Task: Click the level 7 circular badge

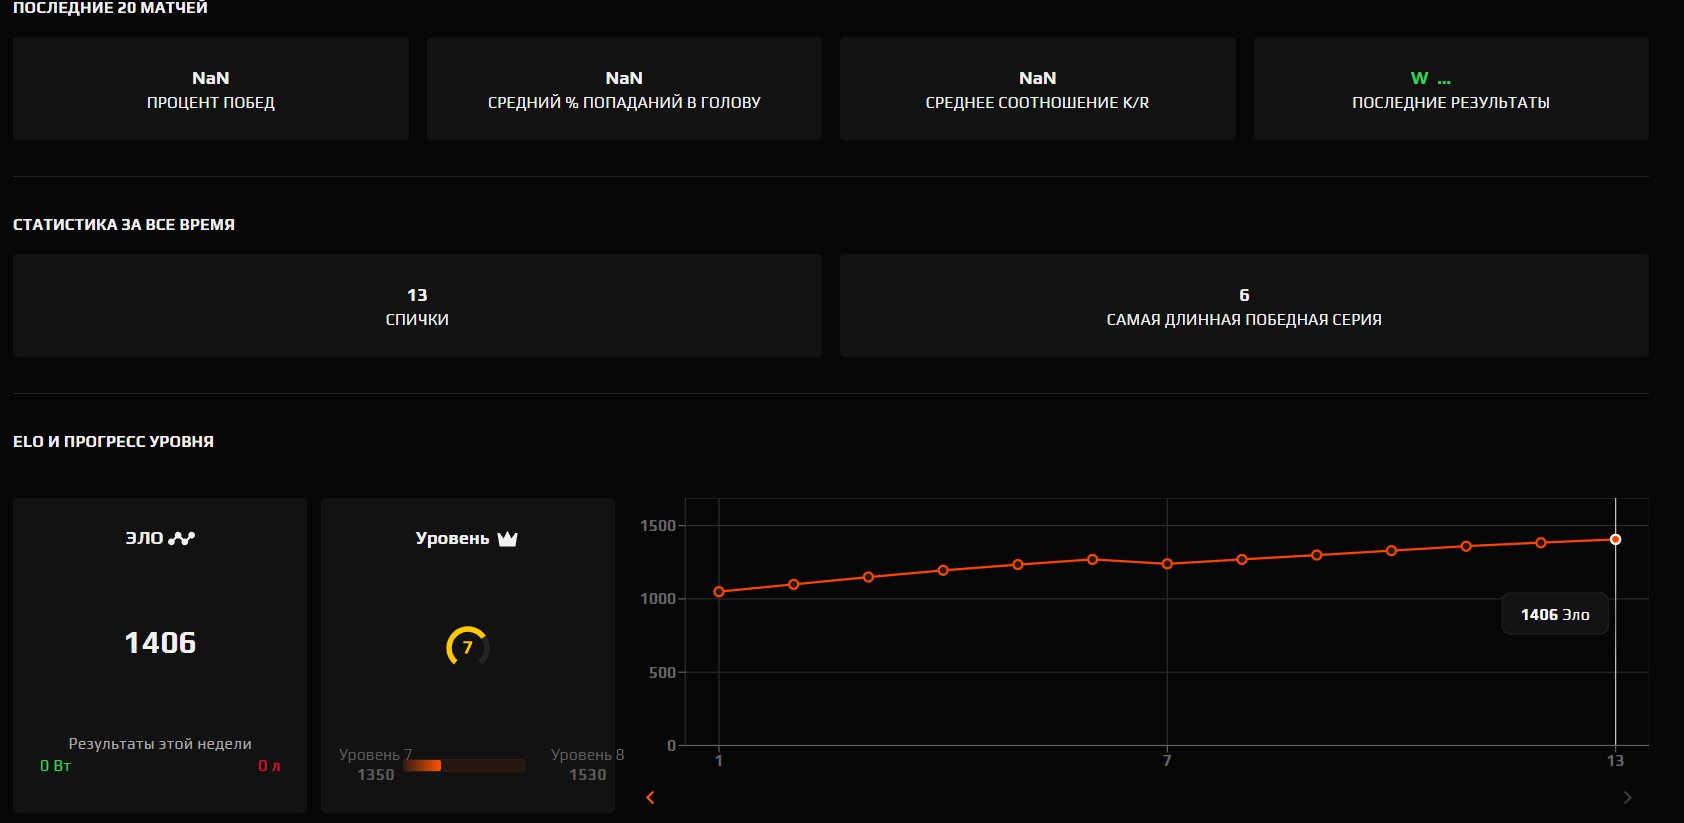Action: 467,647
